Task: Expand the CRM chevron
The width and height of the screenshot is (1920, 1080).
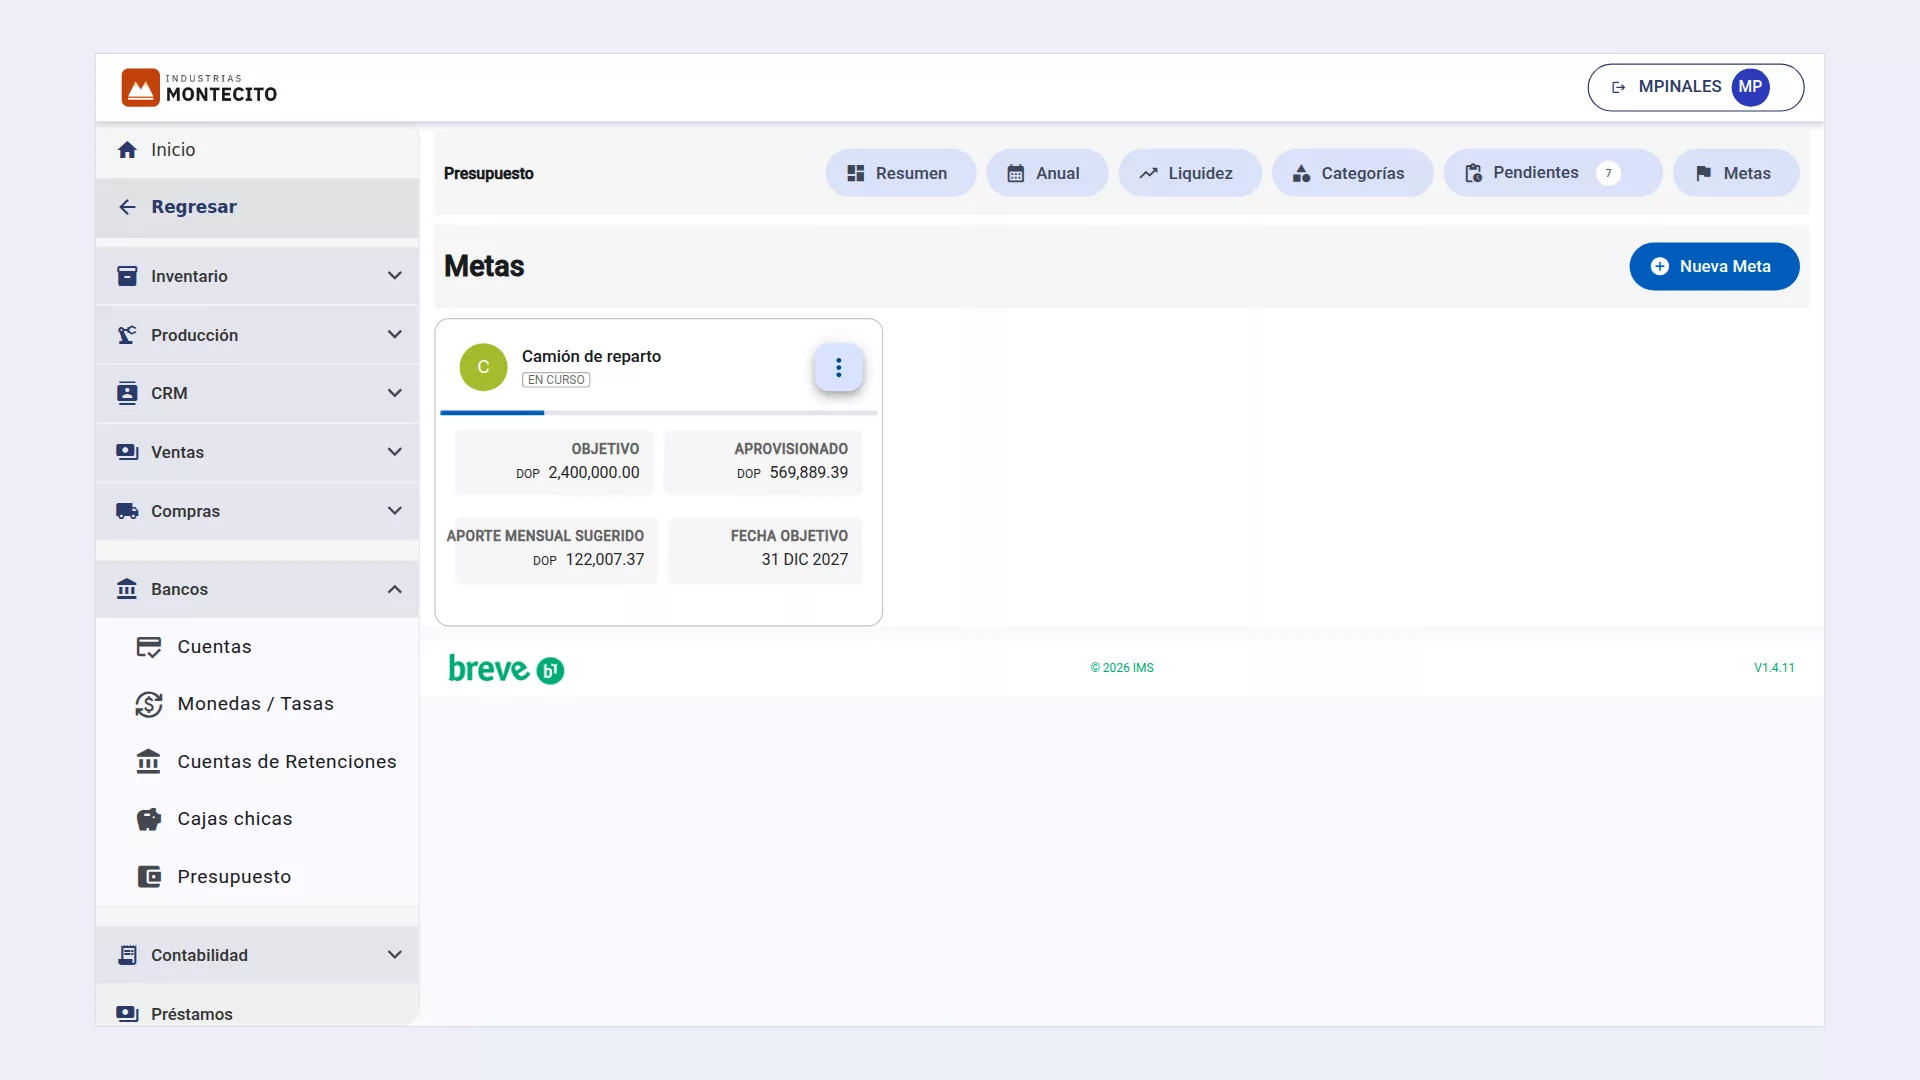Action: [395, 393]
